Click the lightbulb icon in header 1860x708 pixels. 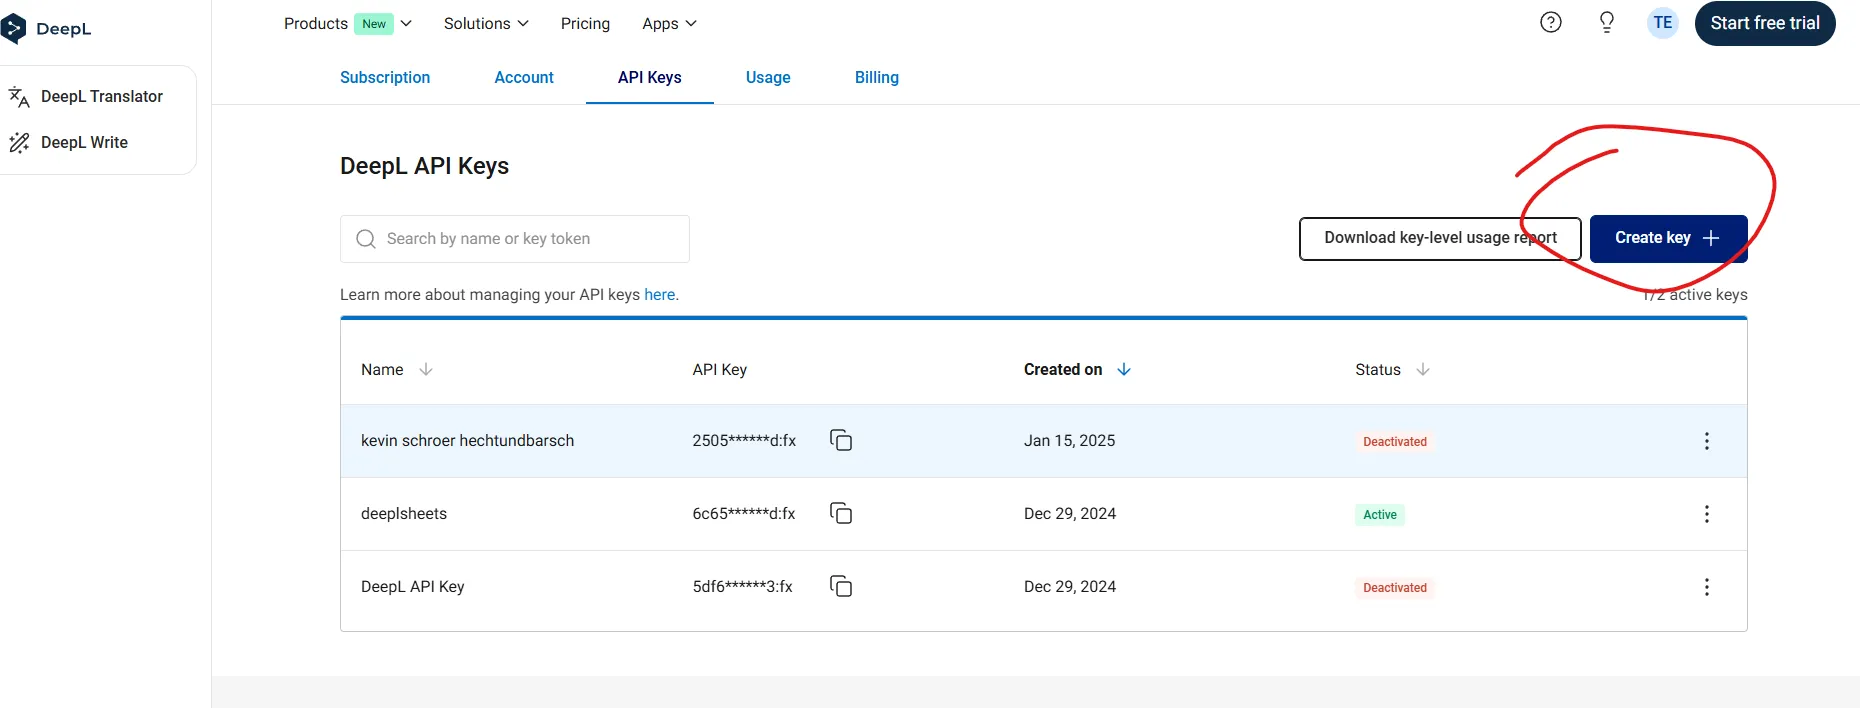1606,23
